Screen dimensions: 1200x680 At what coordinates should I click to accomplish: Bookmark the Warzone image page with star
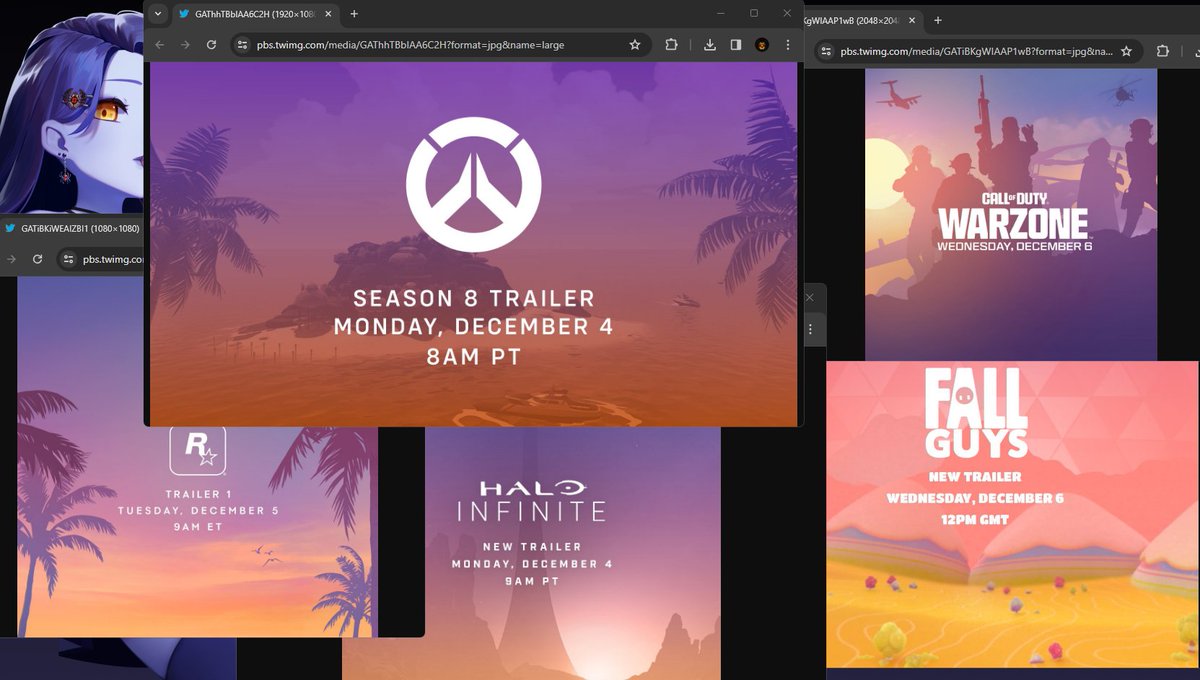coord(1126,51)
